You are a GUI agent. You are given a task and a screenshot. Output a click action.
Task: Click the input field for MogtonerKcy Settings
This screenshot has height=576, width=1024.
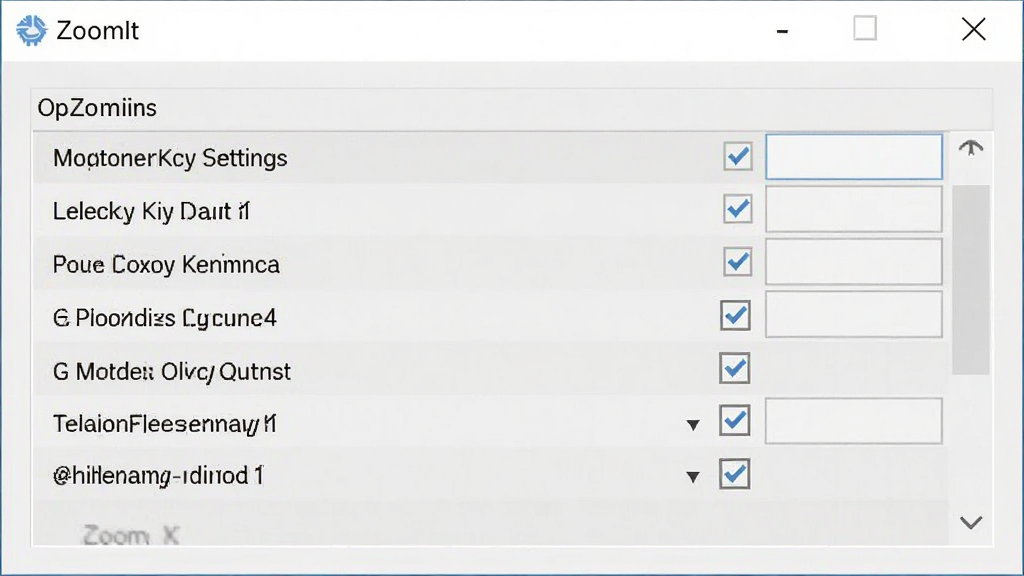(854, 157)
